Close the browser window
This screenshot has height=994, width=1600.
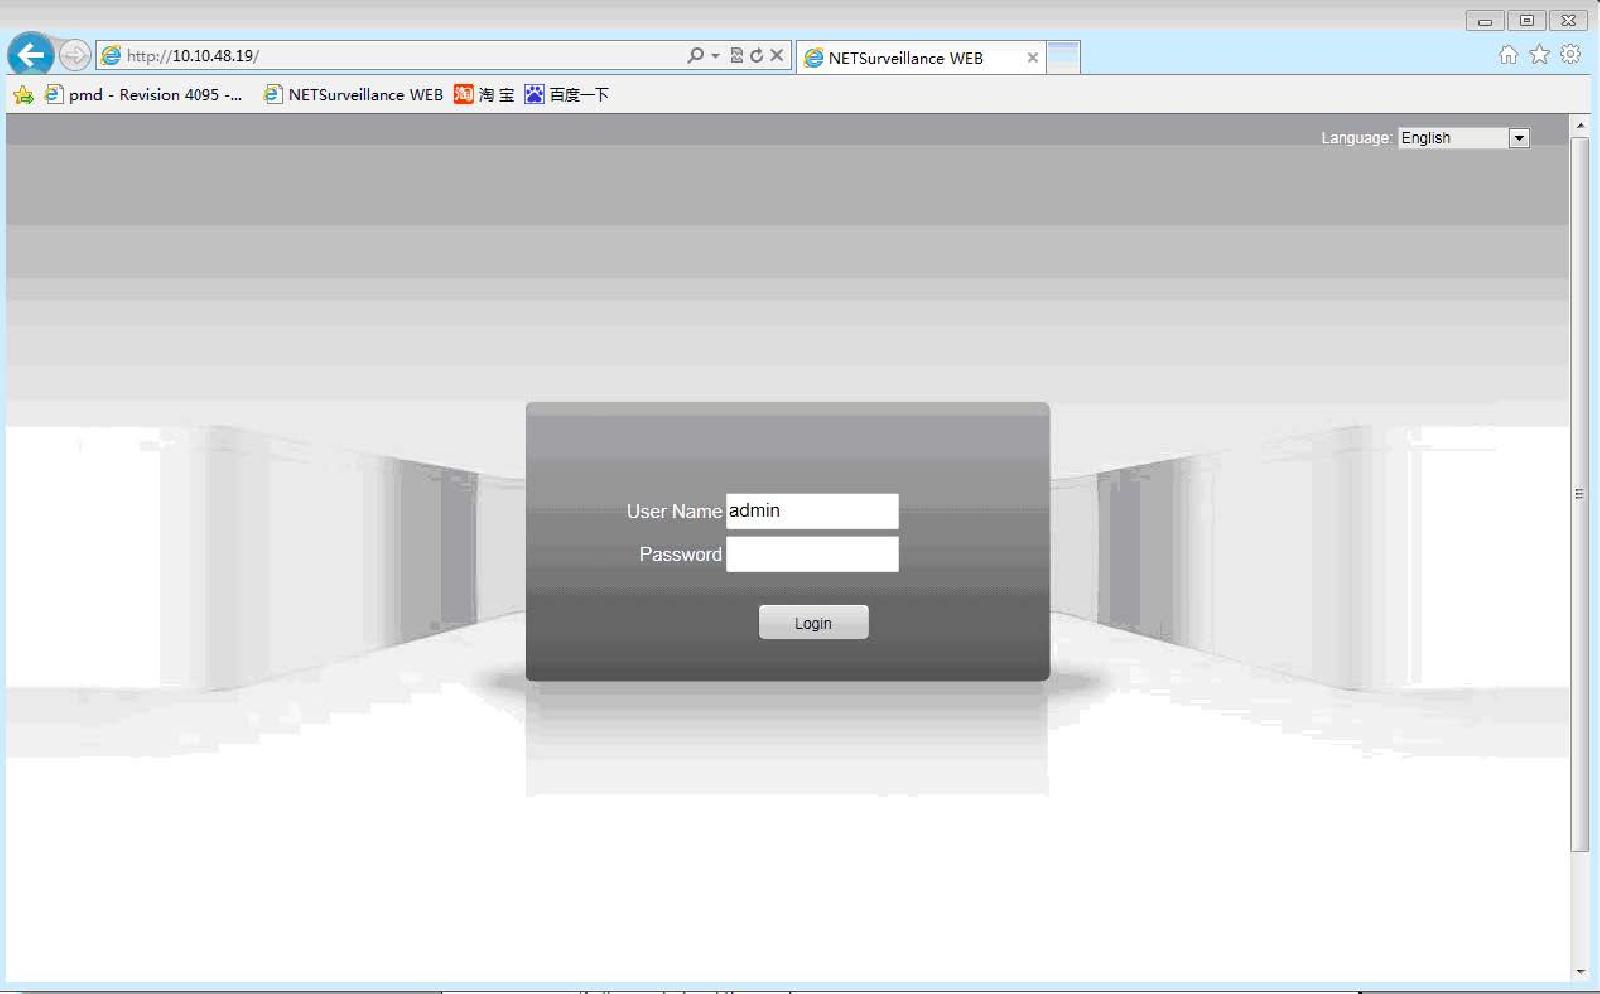tap(1569, 21)
